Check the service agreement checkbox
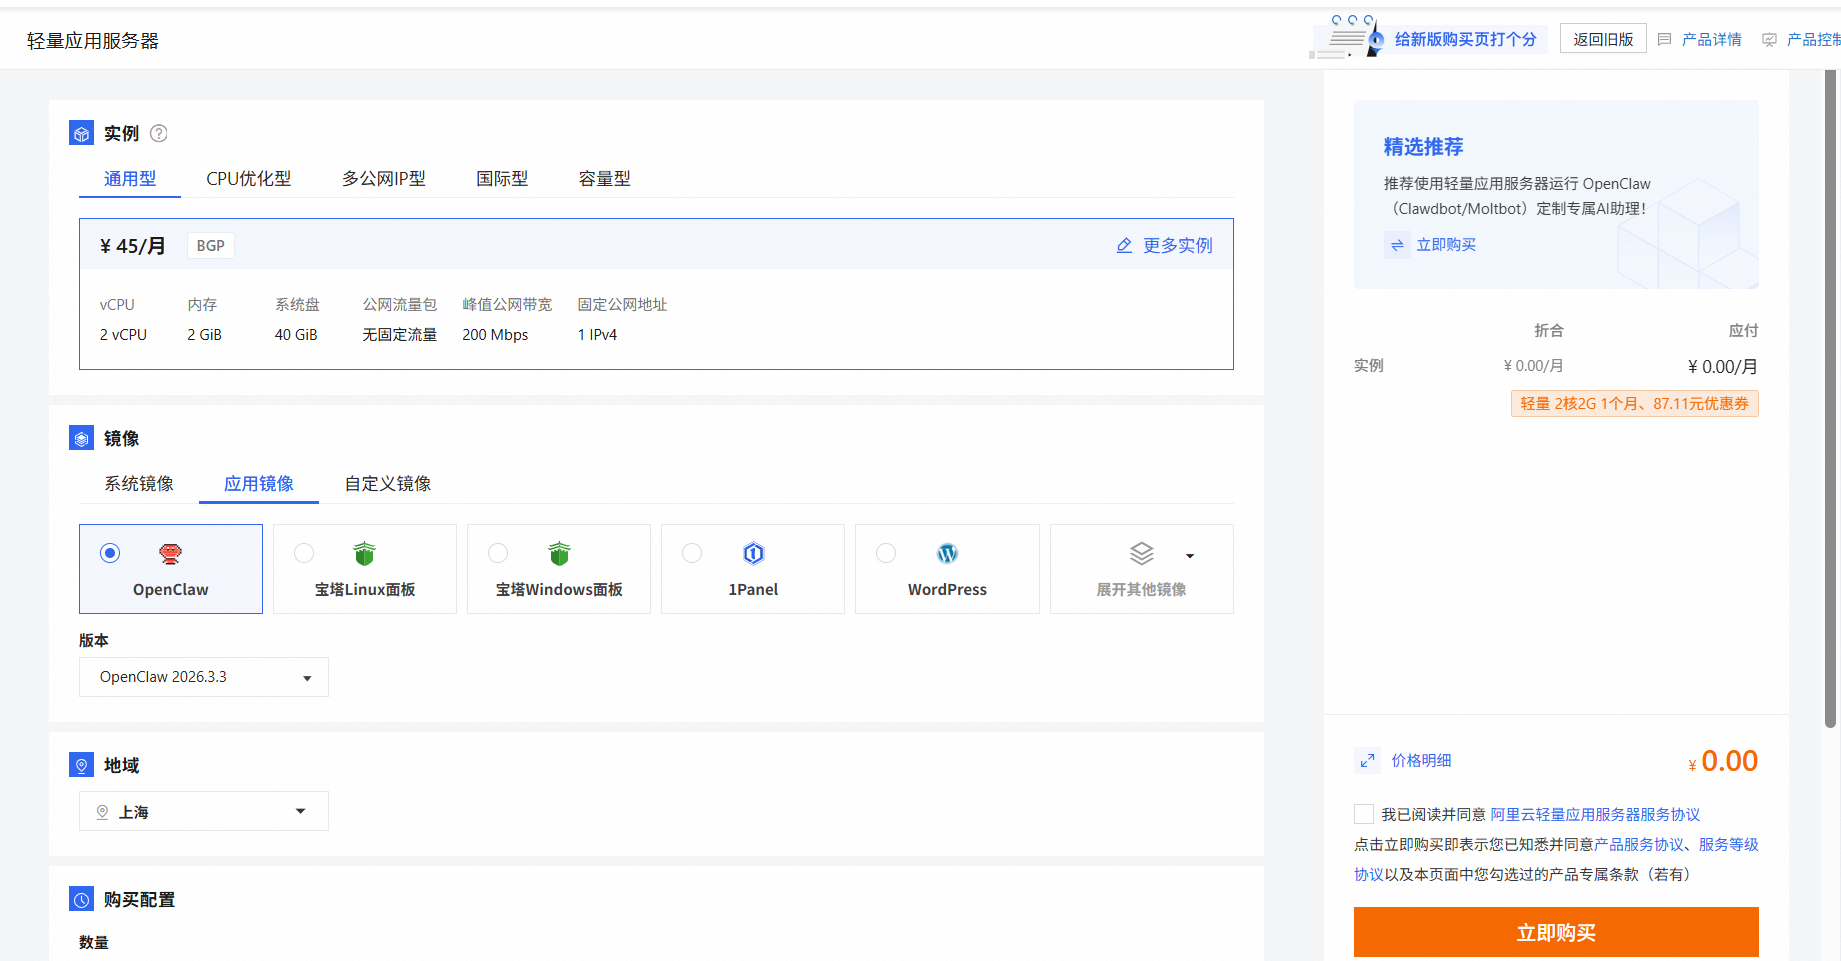This screenshot has height=961, width=1841. (x=1364, y=814)
